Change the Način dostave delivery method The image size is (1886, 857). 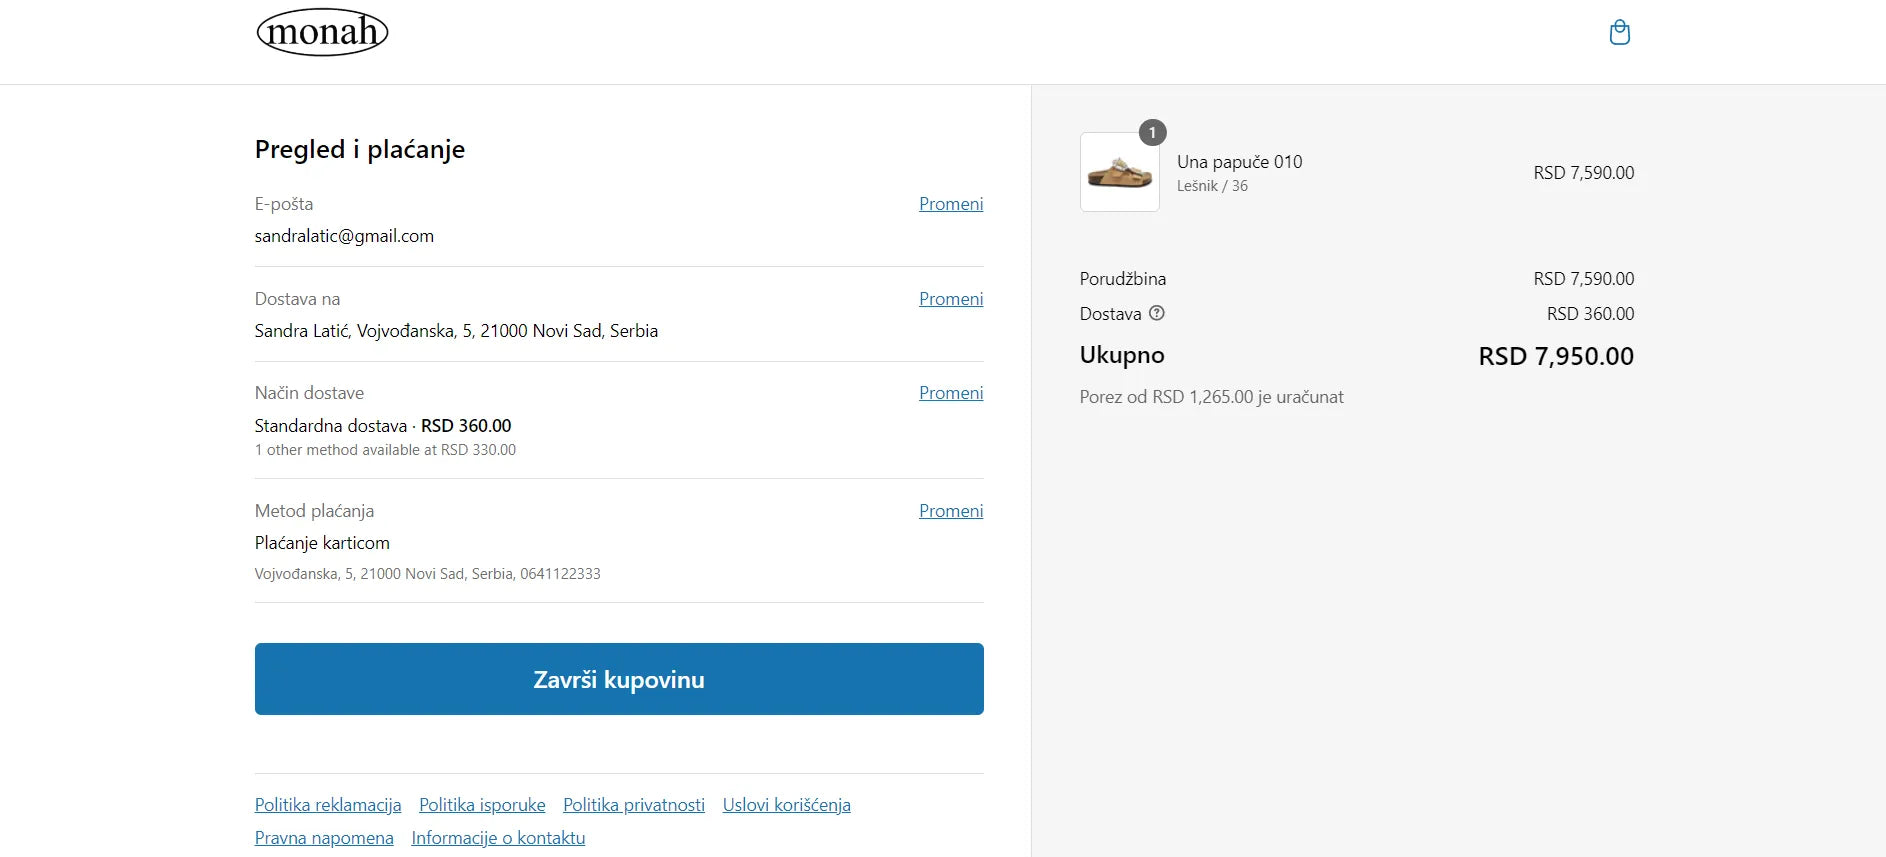950,393
